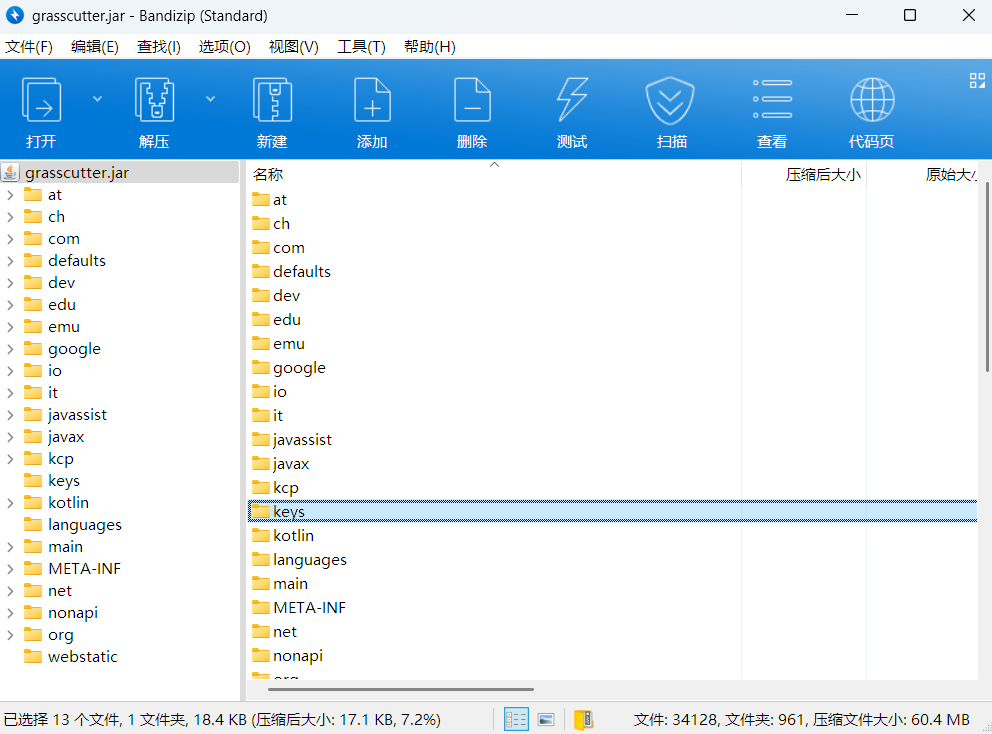Select 'keys' folder in file list
992x734 pixels.
pyautogui.click(x=612, y=511)
